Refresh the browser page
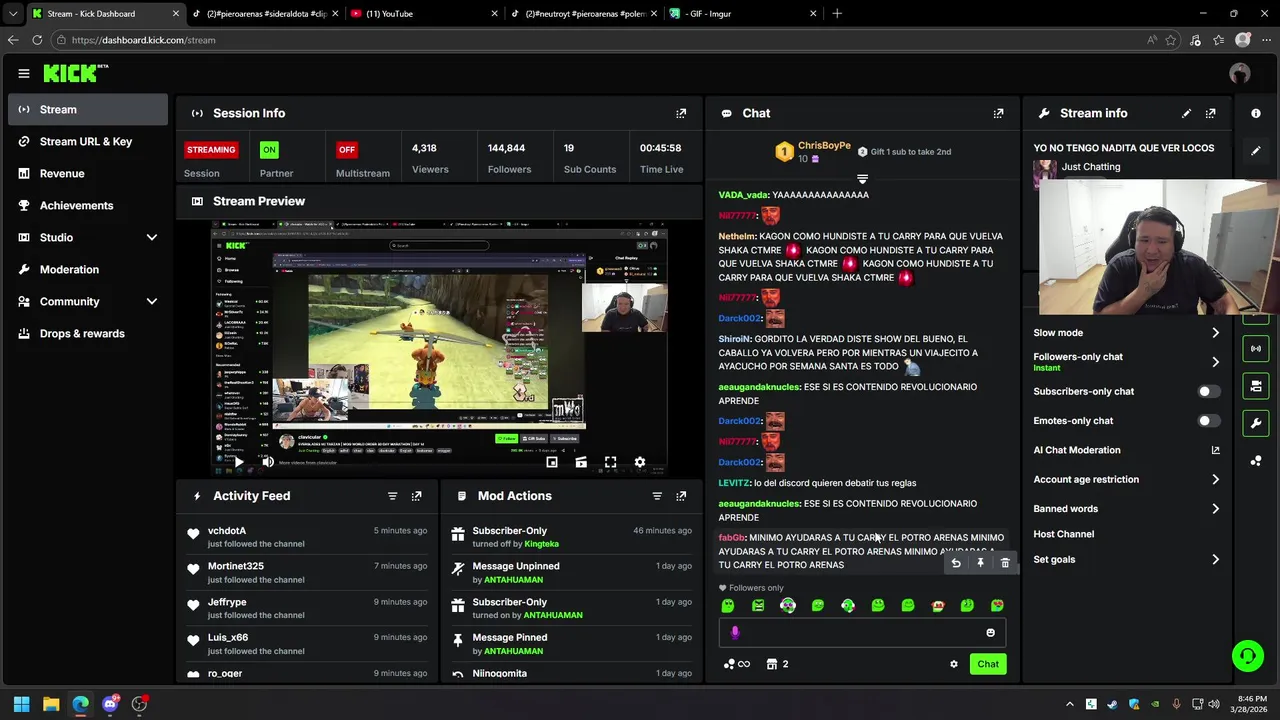This screenshot has width=1280, height=720. pyautogui.click(x=37, y=40)
